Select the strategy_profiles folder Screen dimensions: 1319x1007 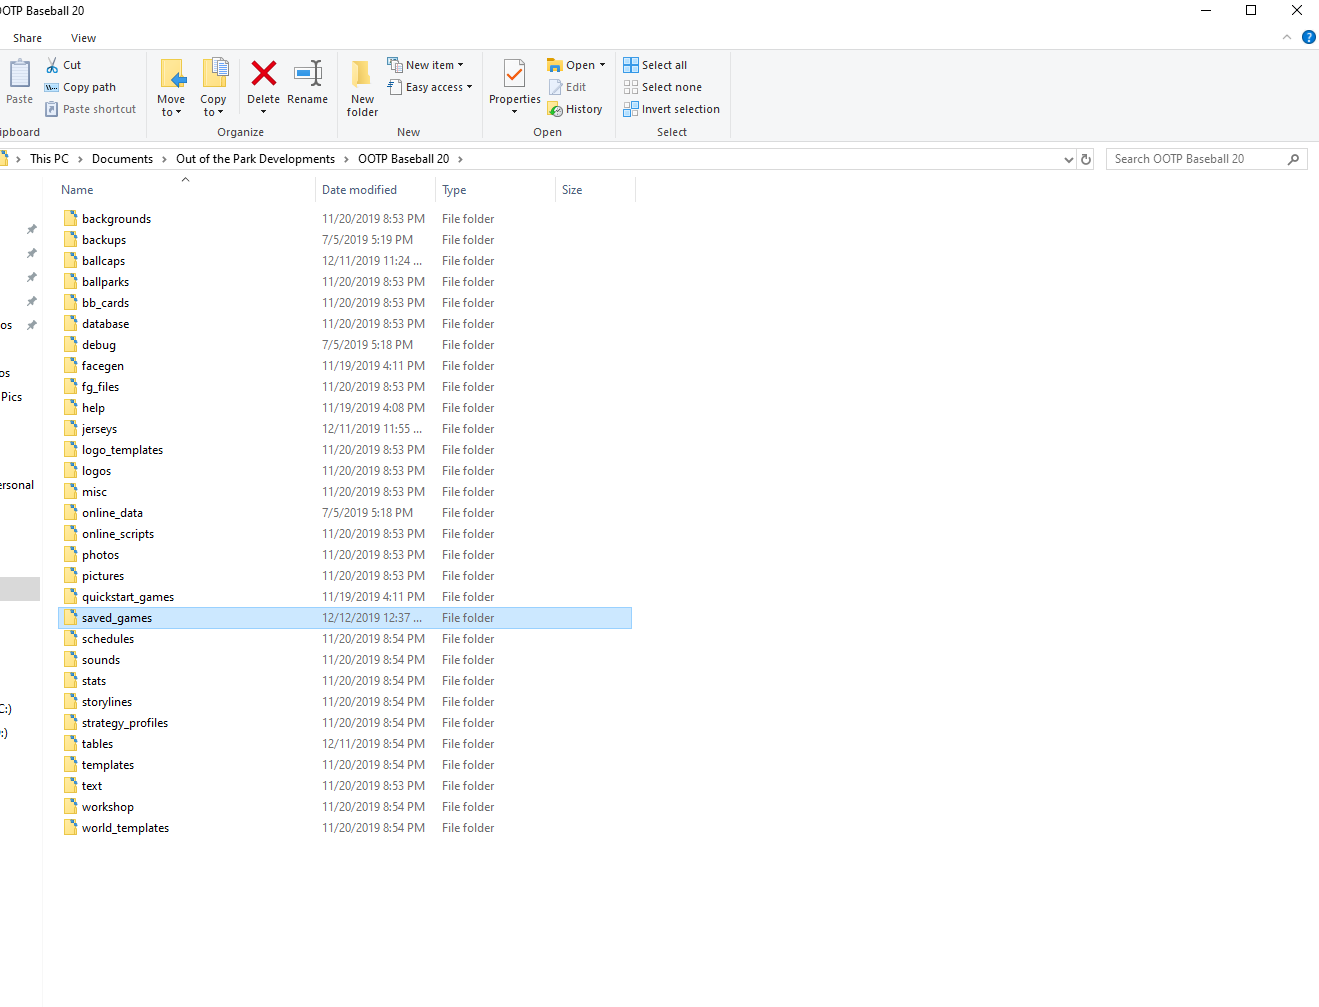pyautogui.click(x=125, y=723)
